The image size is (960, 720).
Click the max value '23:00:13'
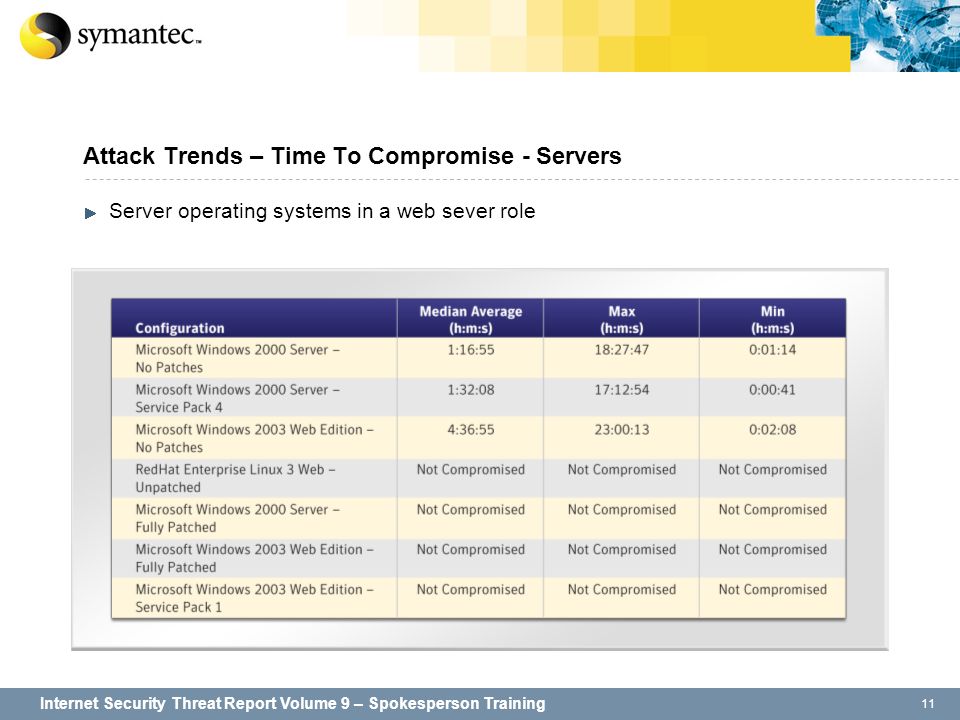click(x=621, y=429)
